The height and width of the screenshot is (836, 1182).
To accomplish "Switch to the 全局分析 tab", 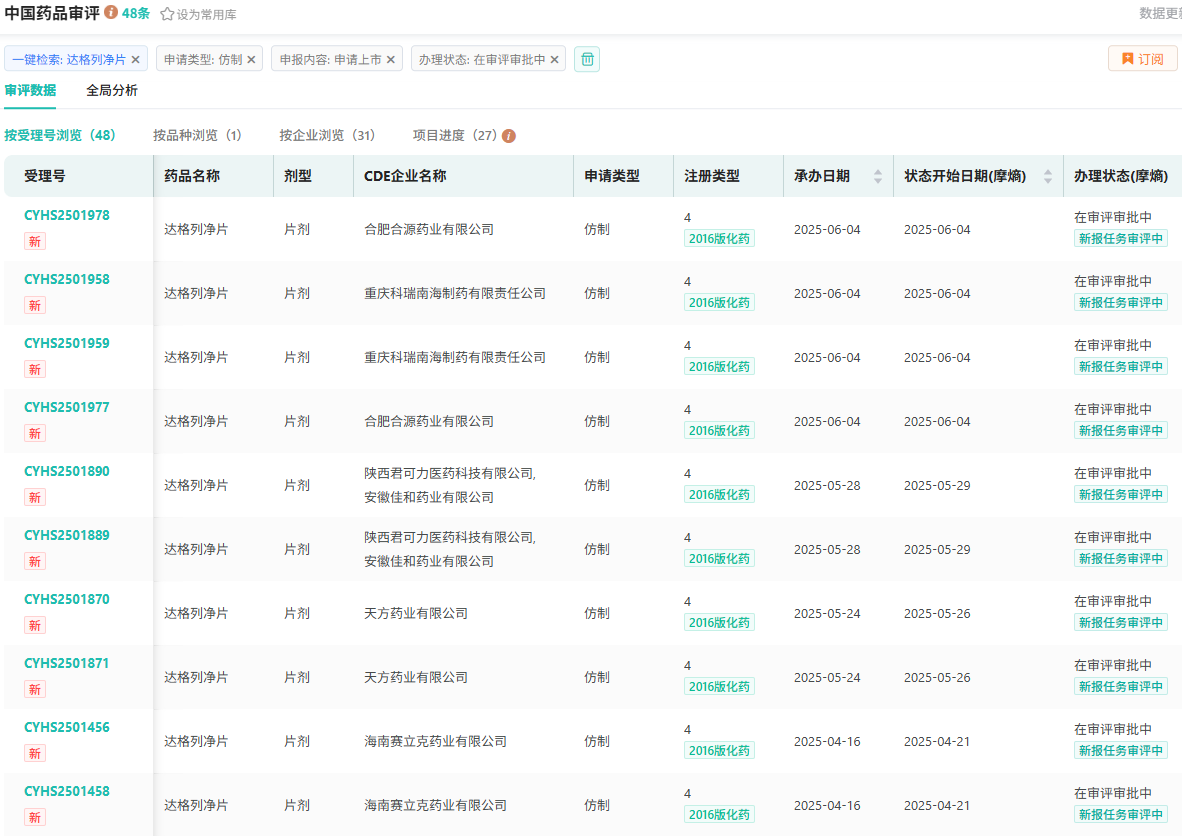I will pos(112,90).
